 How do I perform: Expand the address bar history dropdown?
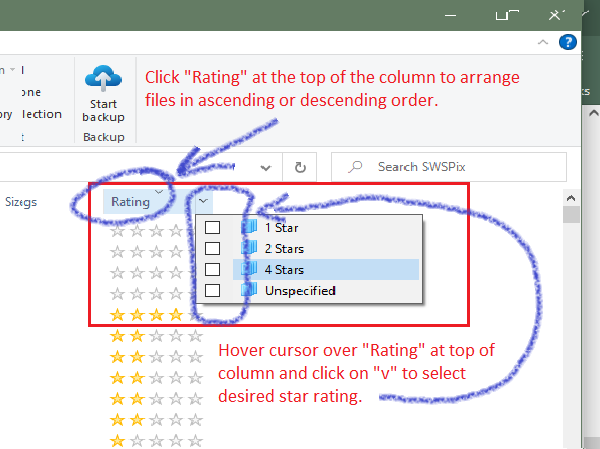tap(266, 168)
